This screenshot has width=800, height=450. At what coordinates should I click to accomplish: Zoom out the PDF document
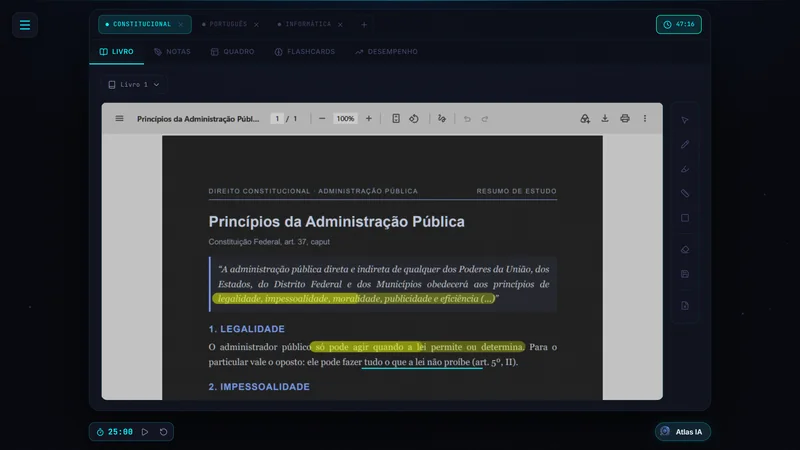[322, 118]
